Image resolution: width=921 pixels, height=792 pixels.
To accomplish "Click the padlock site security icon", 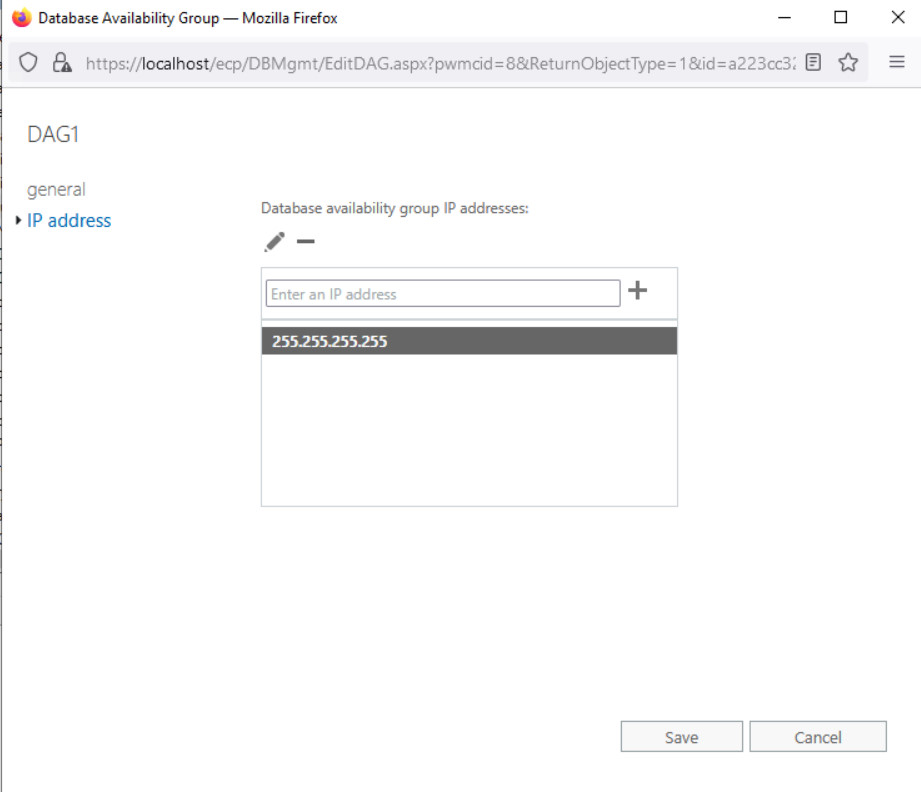I will point(62,62).
